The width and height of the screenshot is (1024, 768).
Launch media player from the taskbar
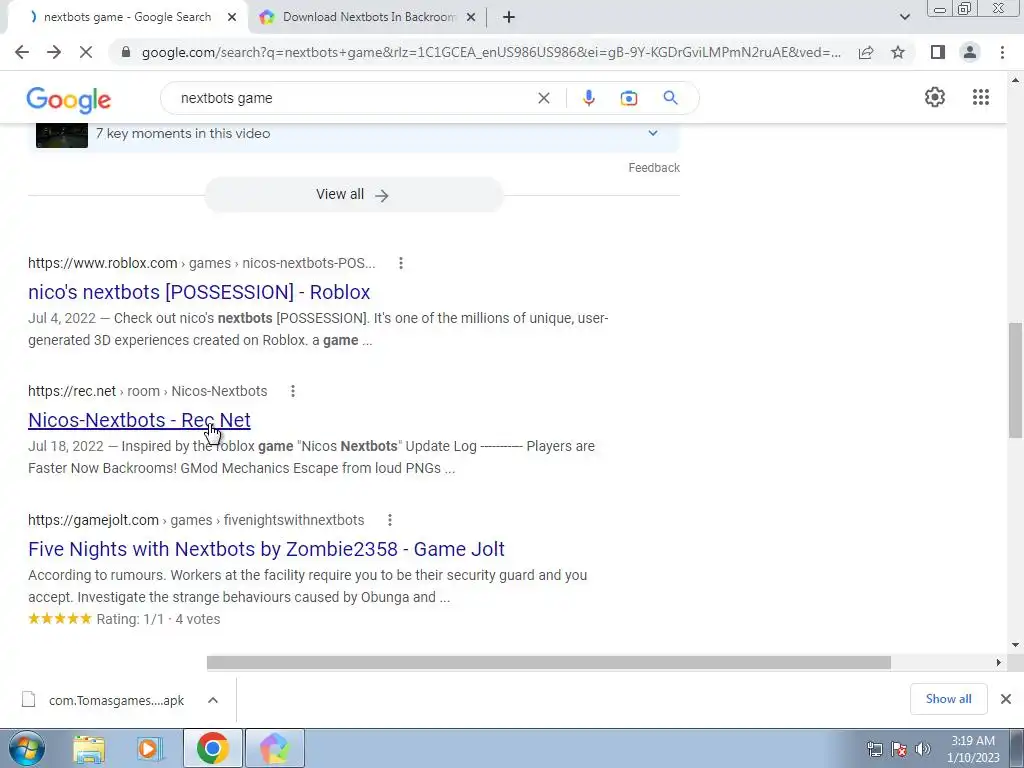click(x=150, y=748)
